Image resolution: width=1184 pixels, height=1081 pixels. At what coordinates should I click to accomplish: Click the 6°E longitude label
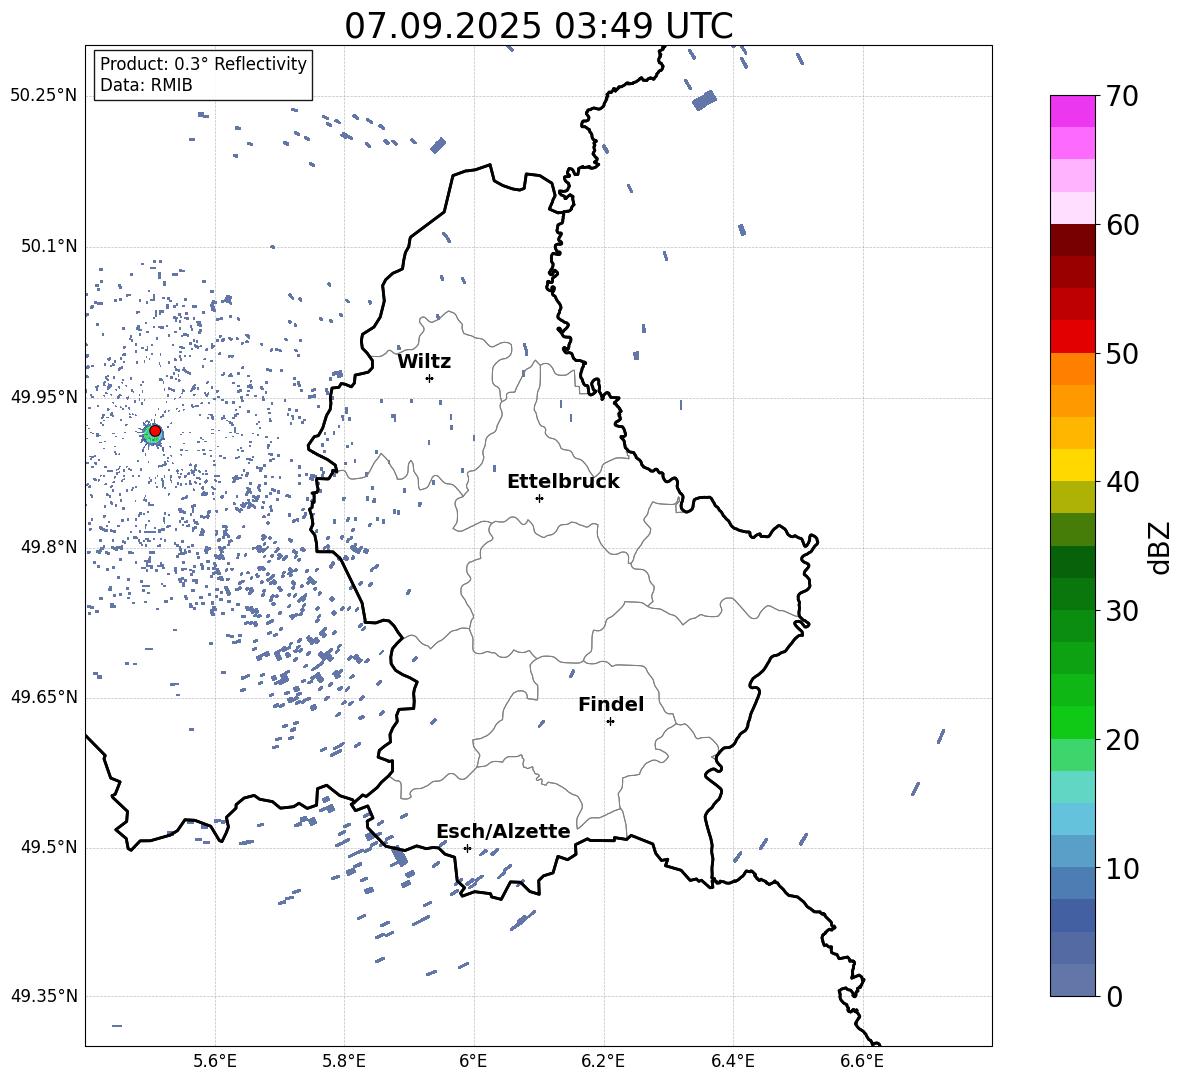[x=473, y=1061]
